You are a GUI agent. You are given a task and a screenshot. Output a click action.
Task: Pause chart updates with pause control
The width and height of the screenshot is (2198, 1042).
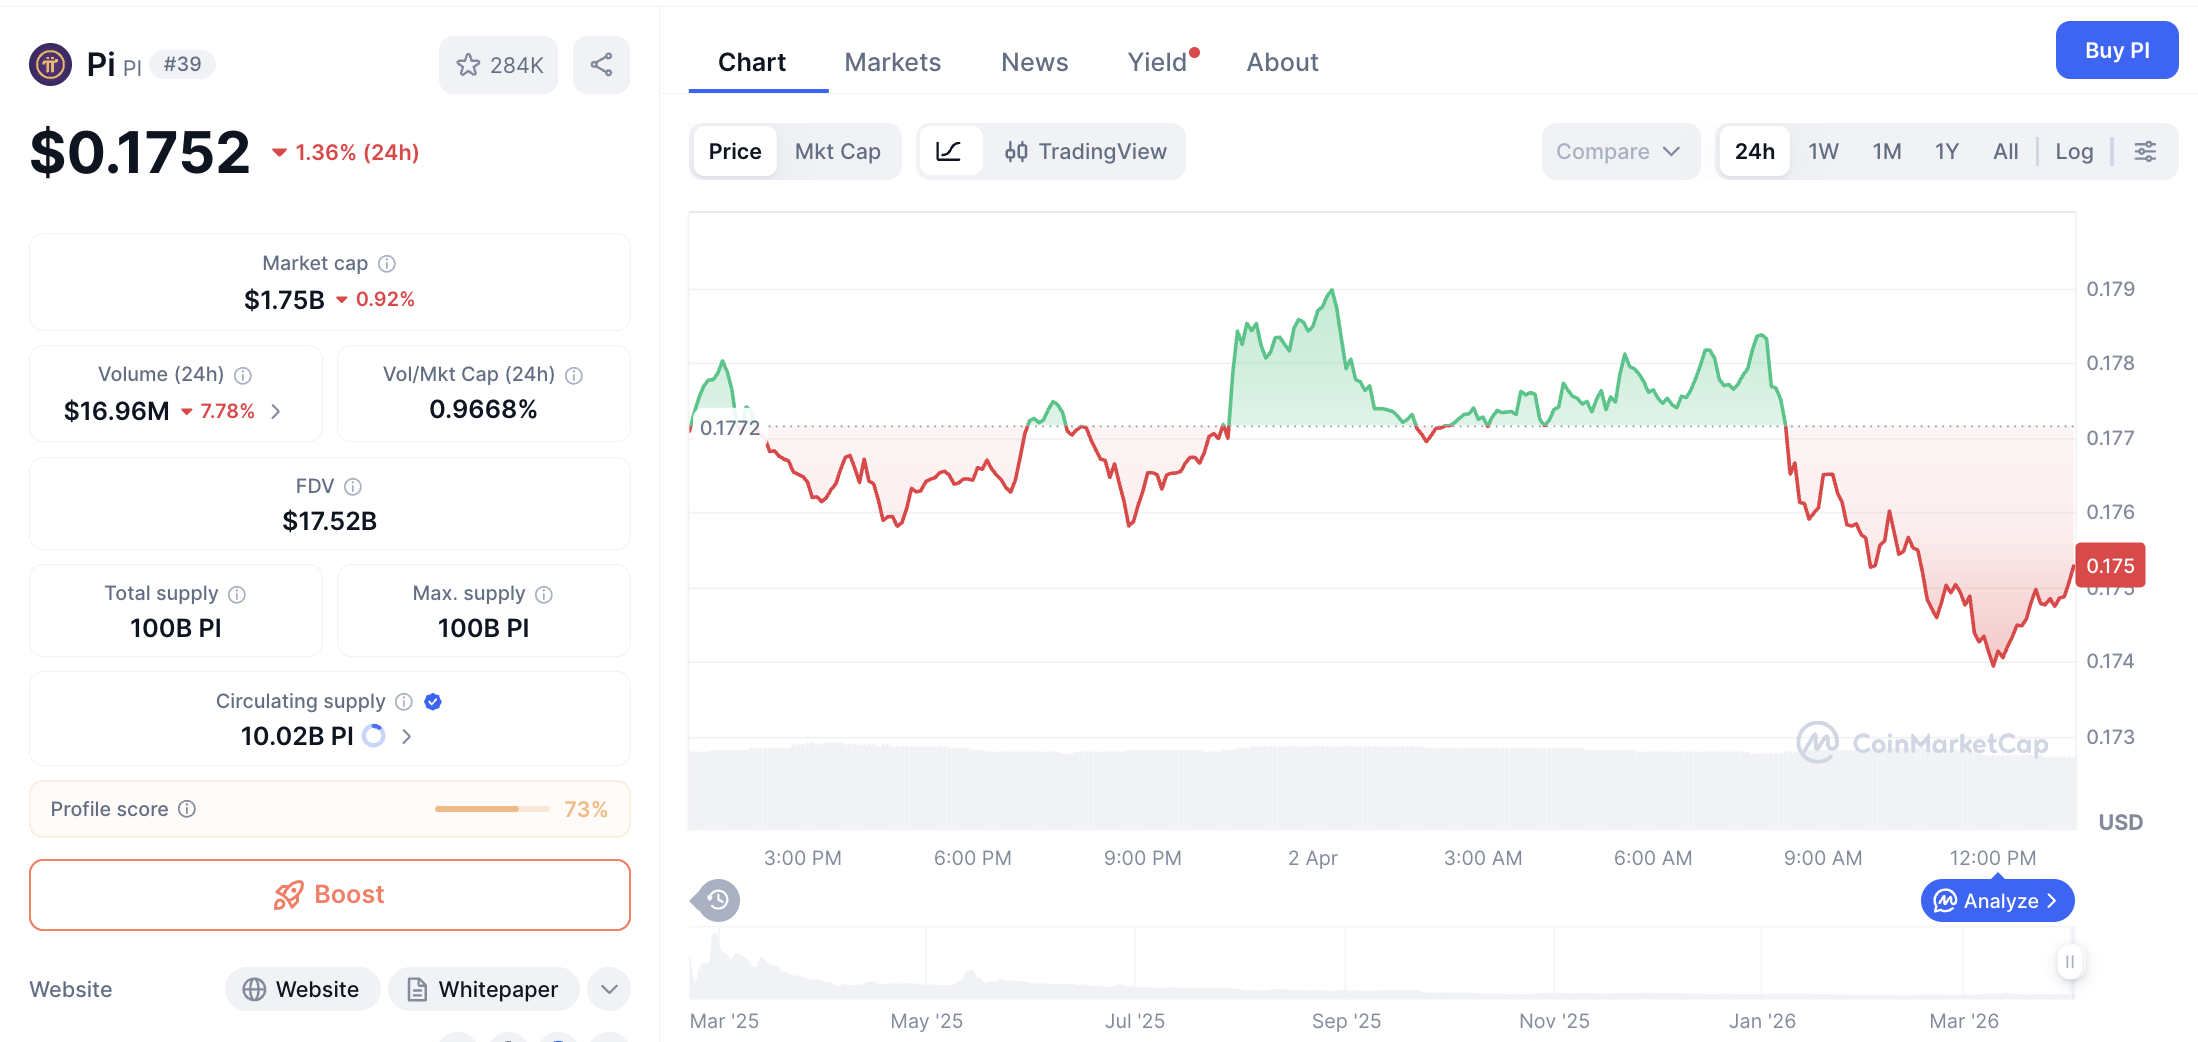(x=2070, y=962)
